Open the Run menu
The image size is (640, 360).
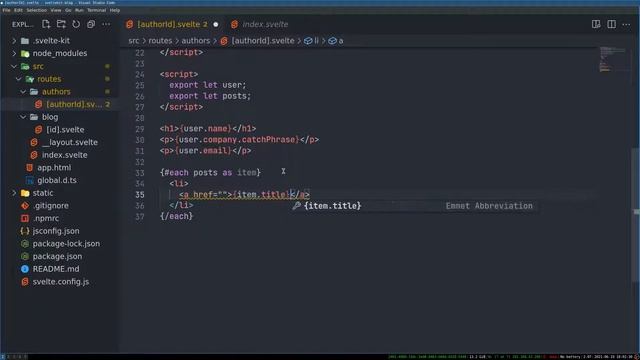[x=79, y=10]
